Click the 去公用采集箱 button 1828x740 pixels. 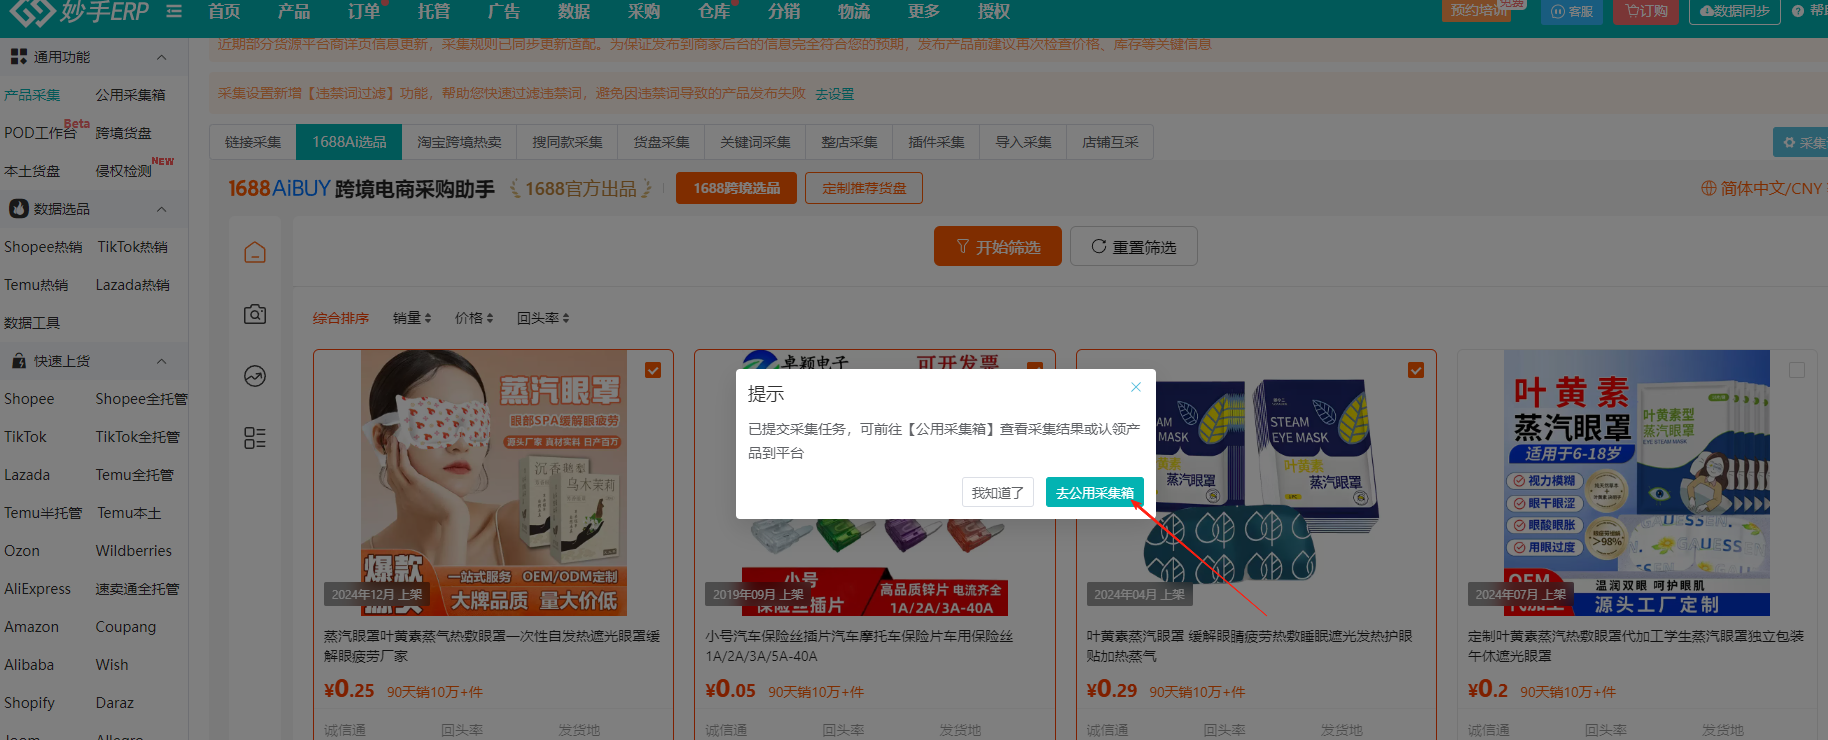point(1094,493)
